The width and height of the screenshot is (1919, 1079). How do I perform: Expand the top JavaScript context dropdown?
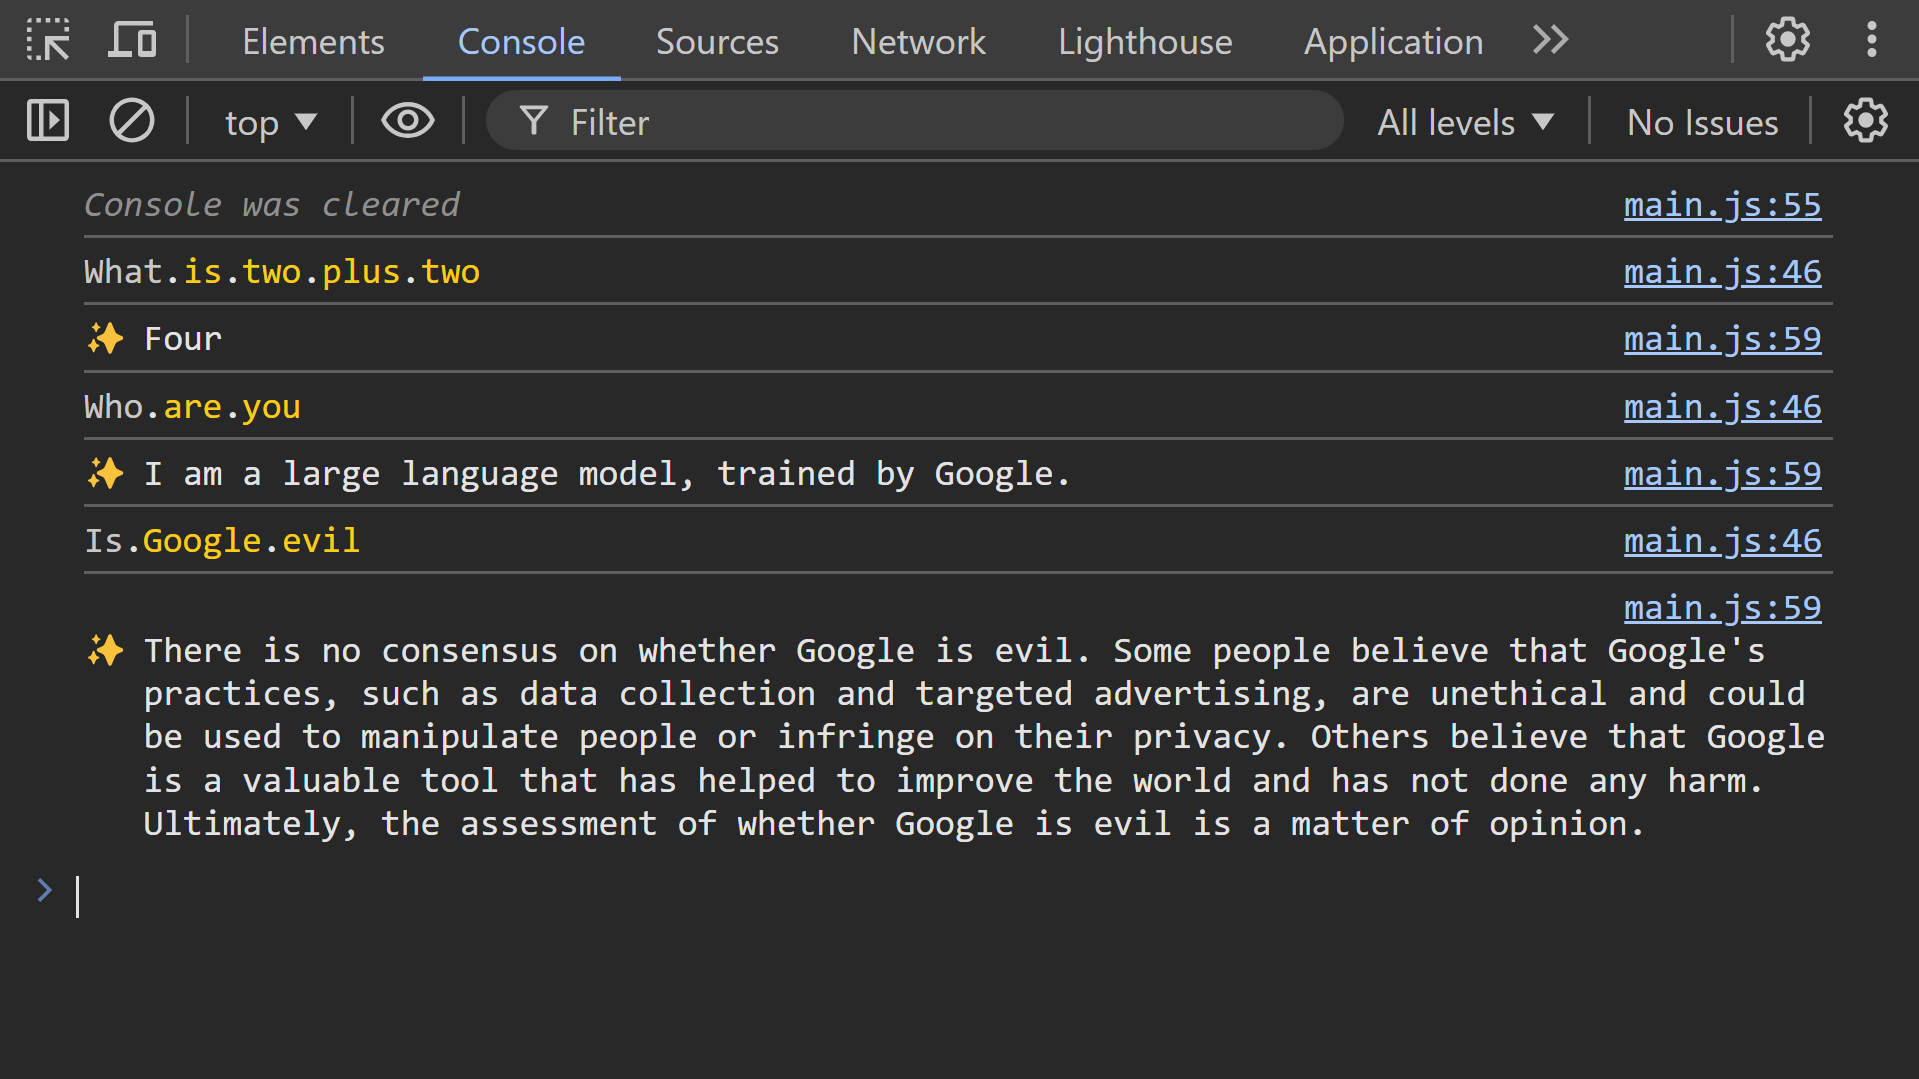(x=270, y=123)
